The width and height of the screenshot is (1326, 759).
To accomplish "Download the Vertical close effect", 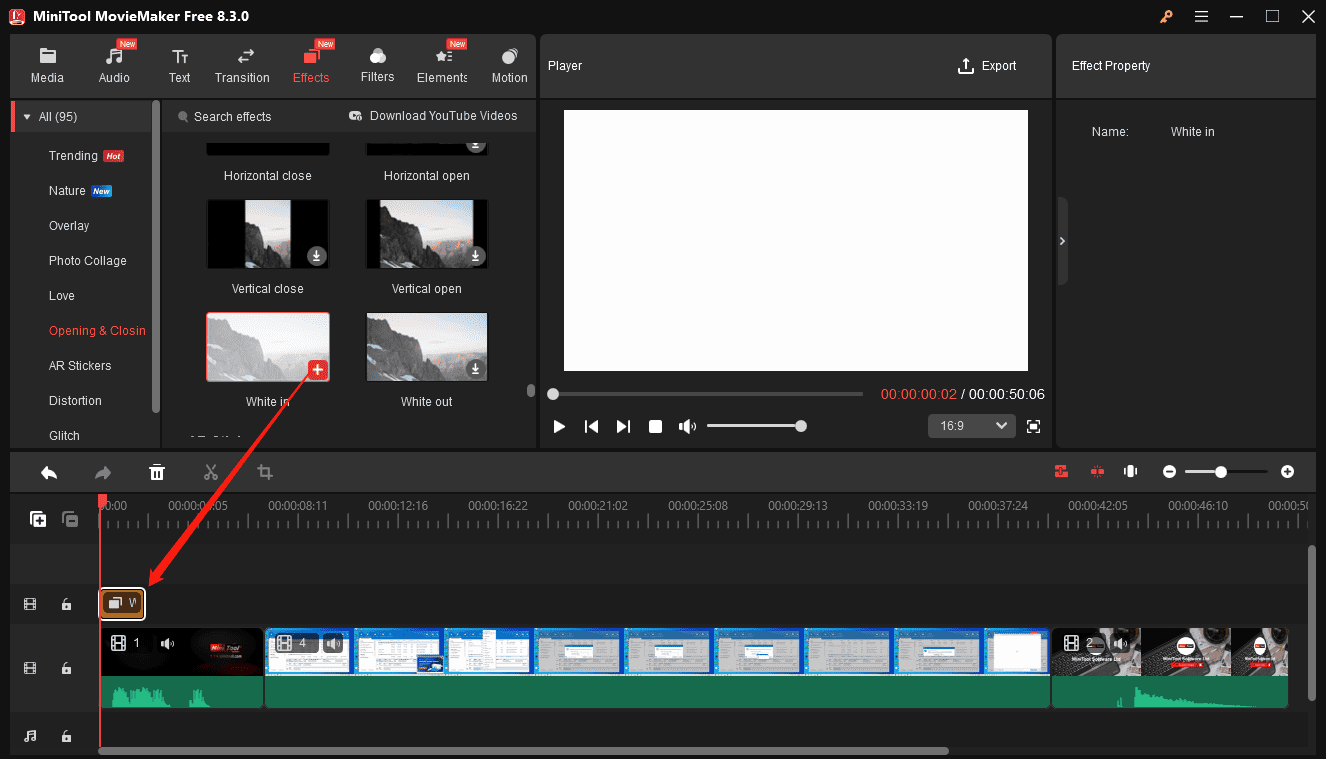I will coord(316,256).
